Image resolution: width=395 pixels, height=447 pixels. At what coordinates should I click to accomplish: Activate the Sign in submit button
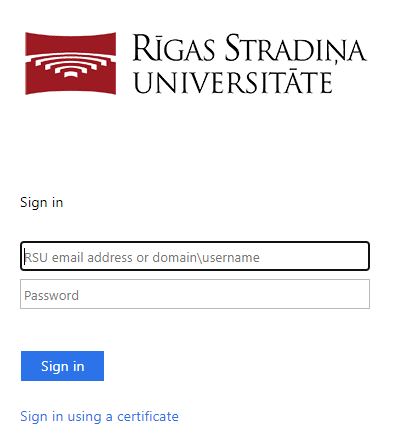point(62,366)
